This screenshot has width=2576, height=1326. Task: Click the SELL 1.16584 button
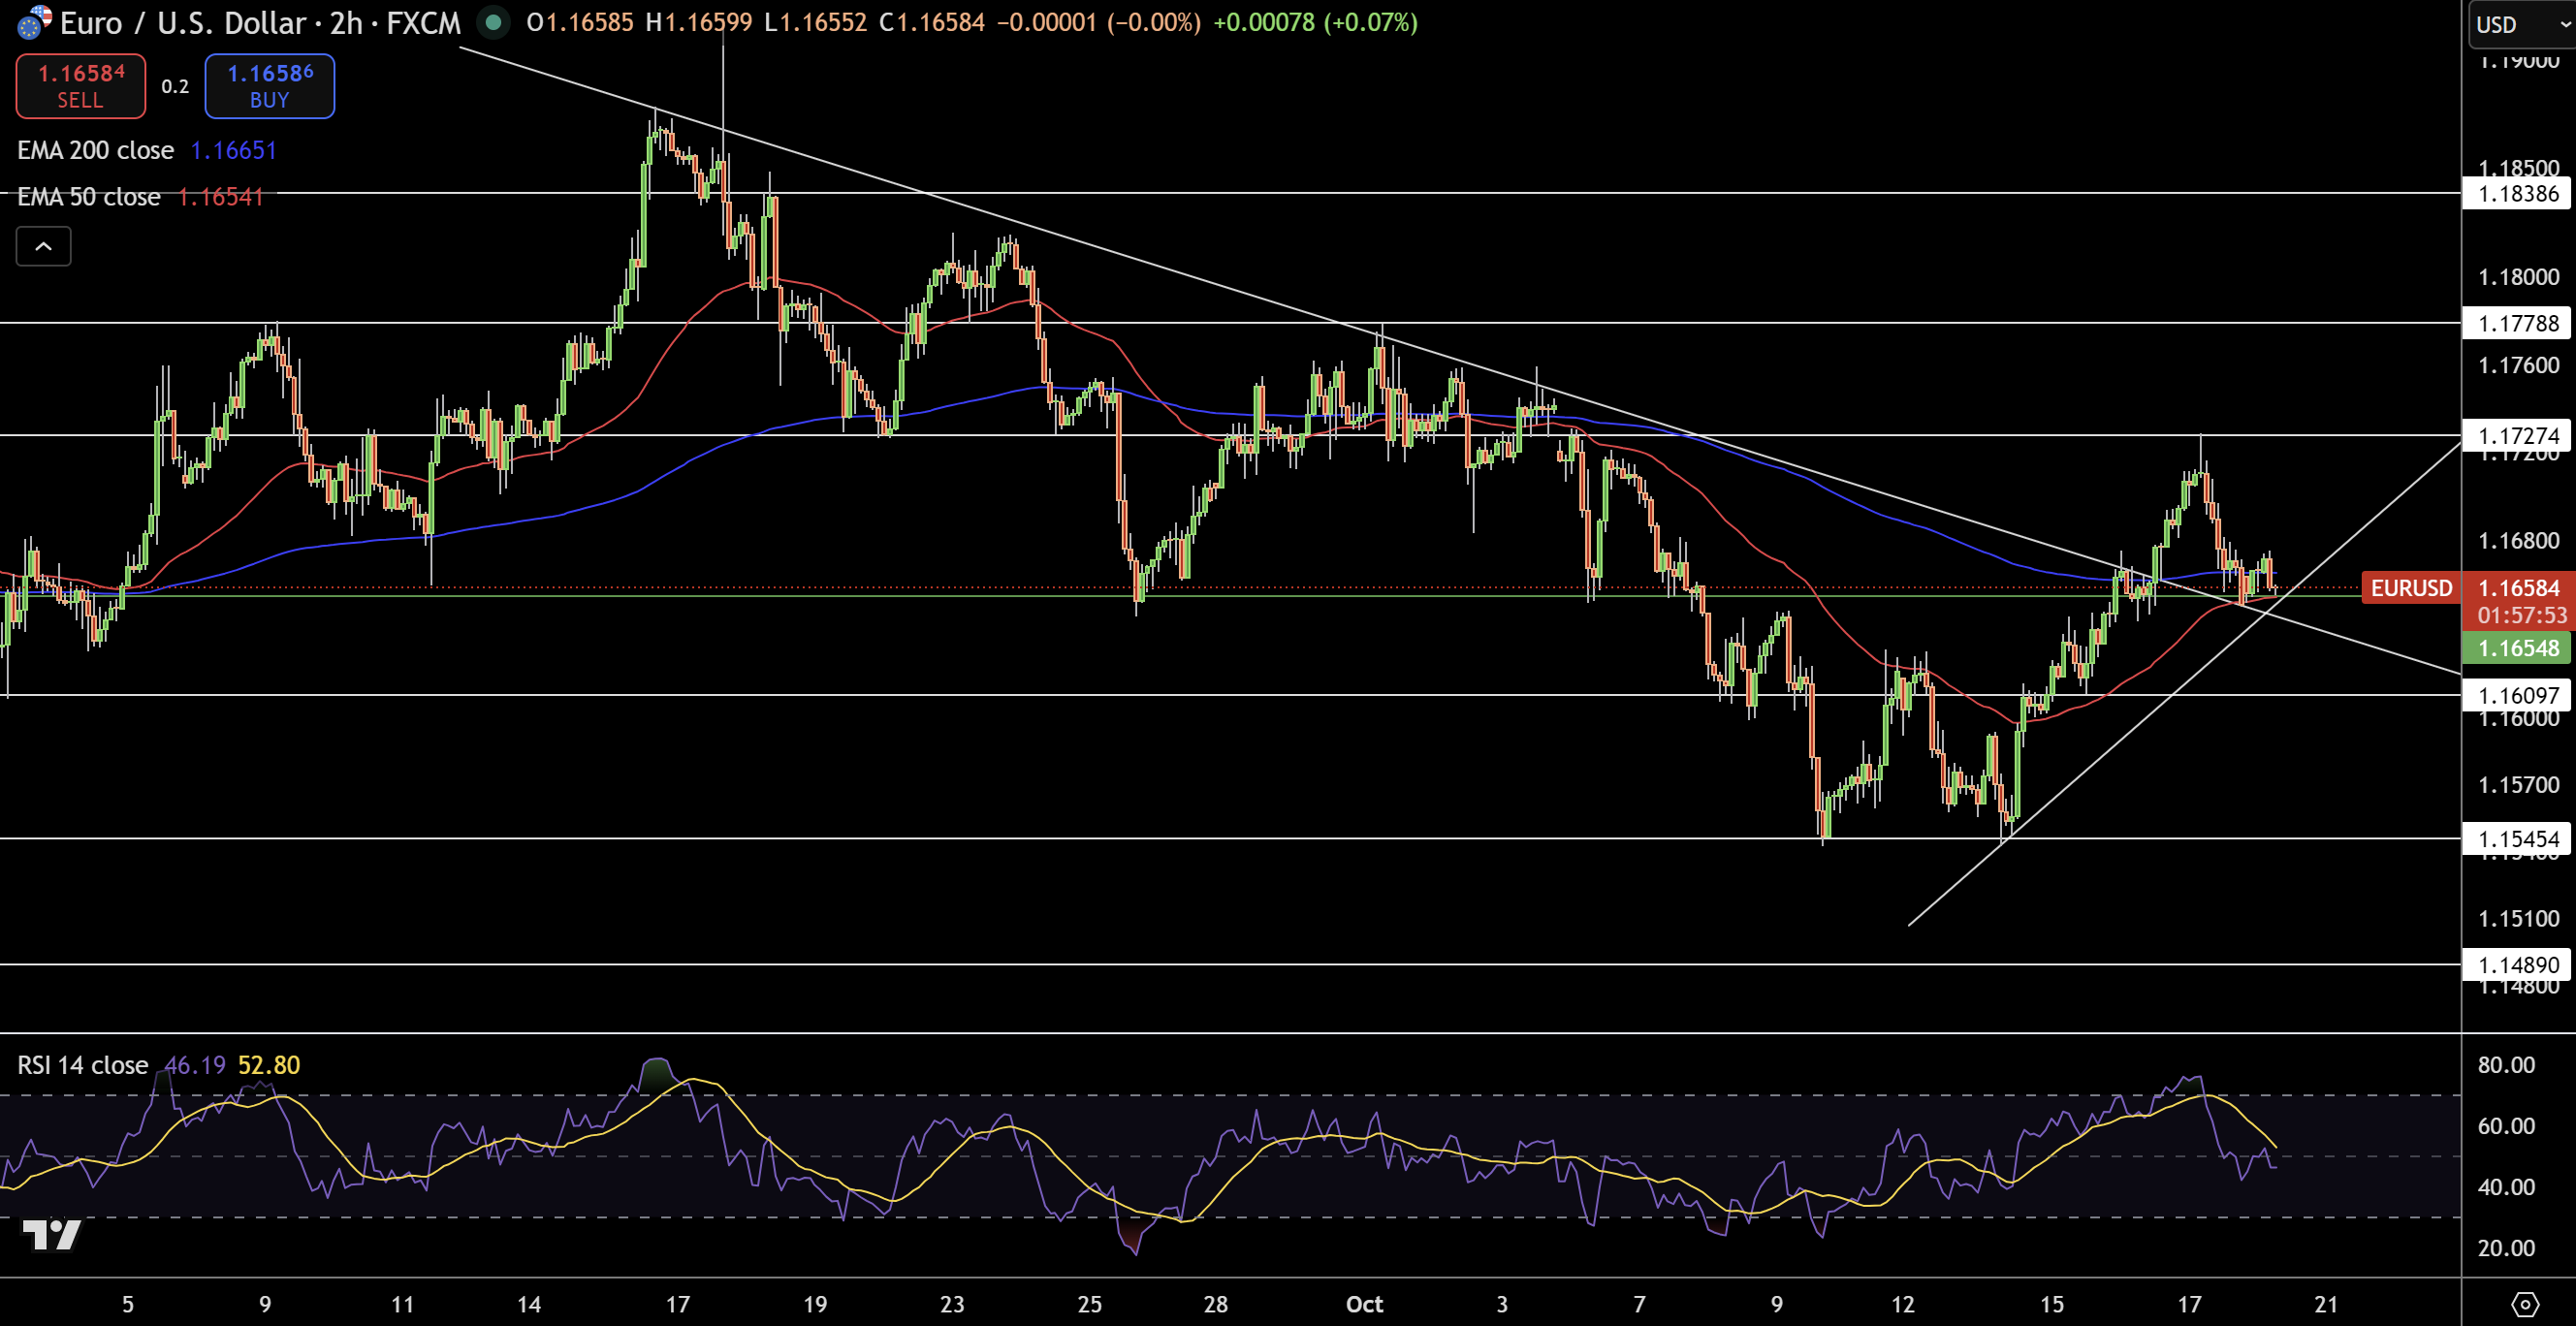81,86
